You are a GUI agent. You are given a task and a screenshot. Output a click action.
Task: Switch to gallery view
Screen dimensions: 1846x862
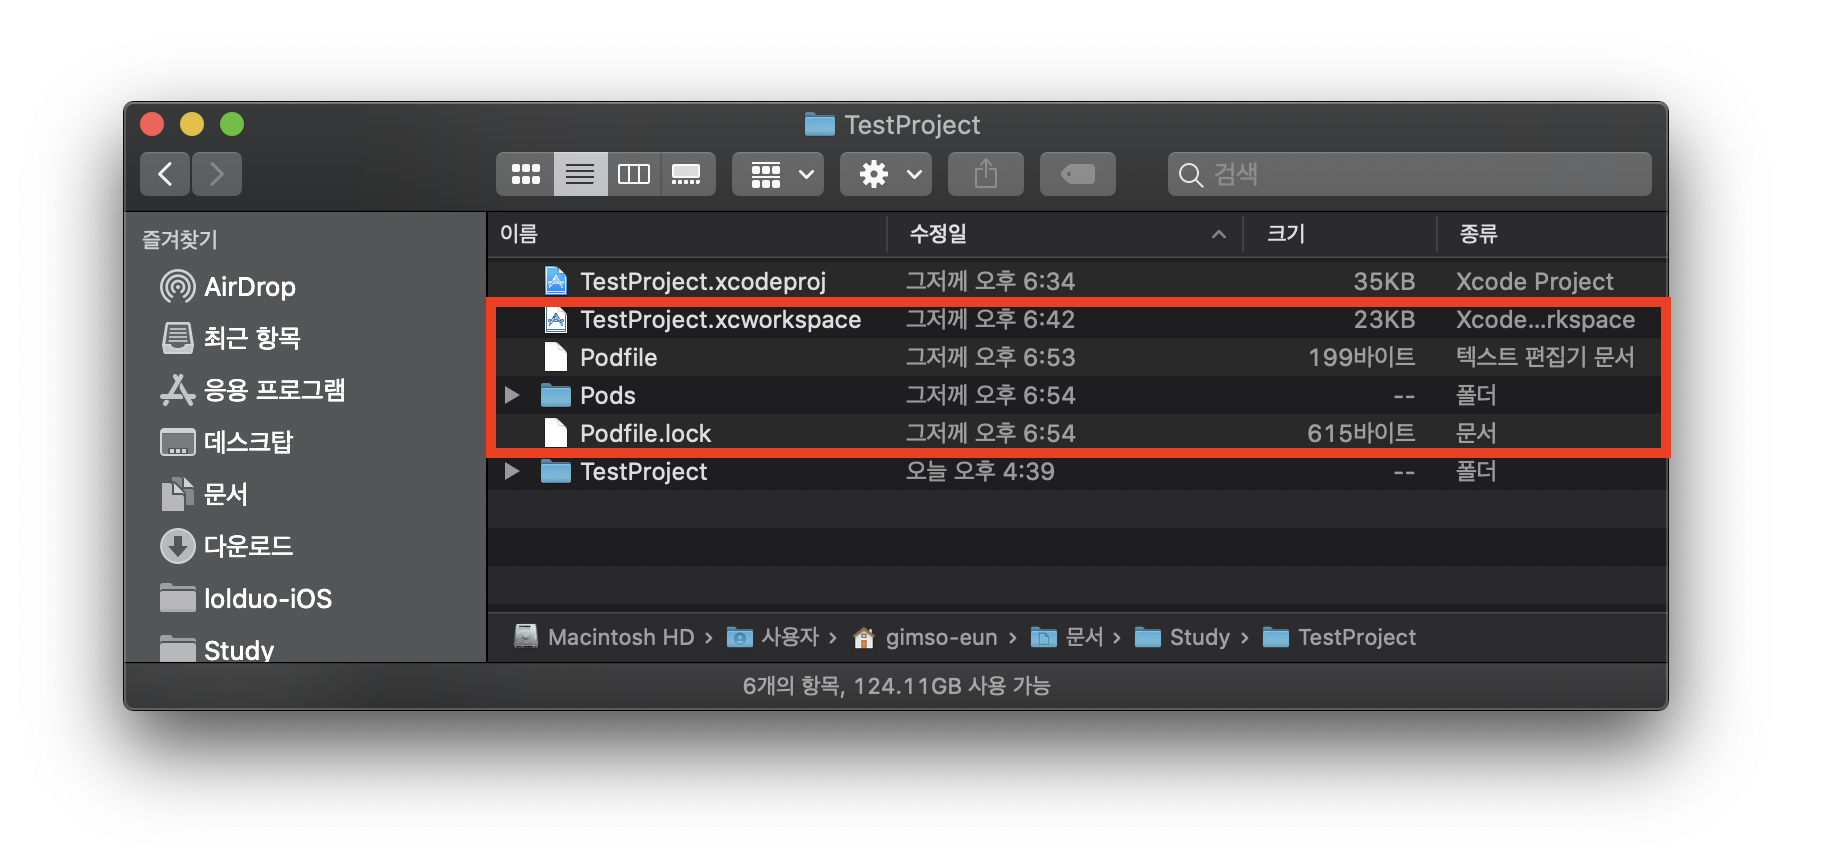(x=687, y=174)
